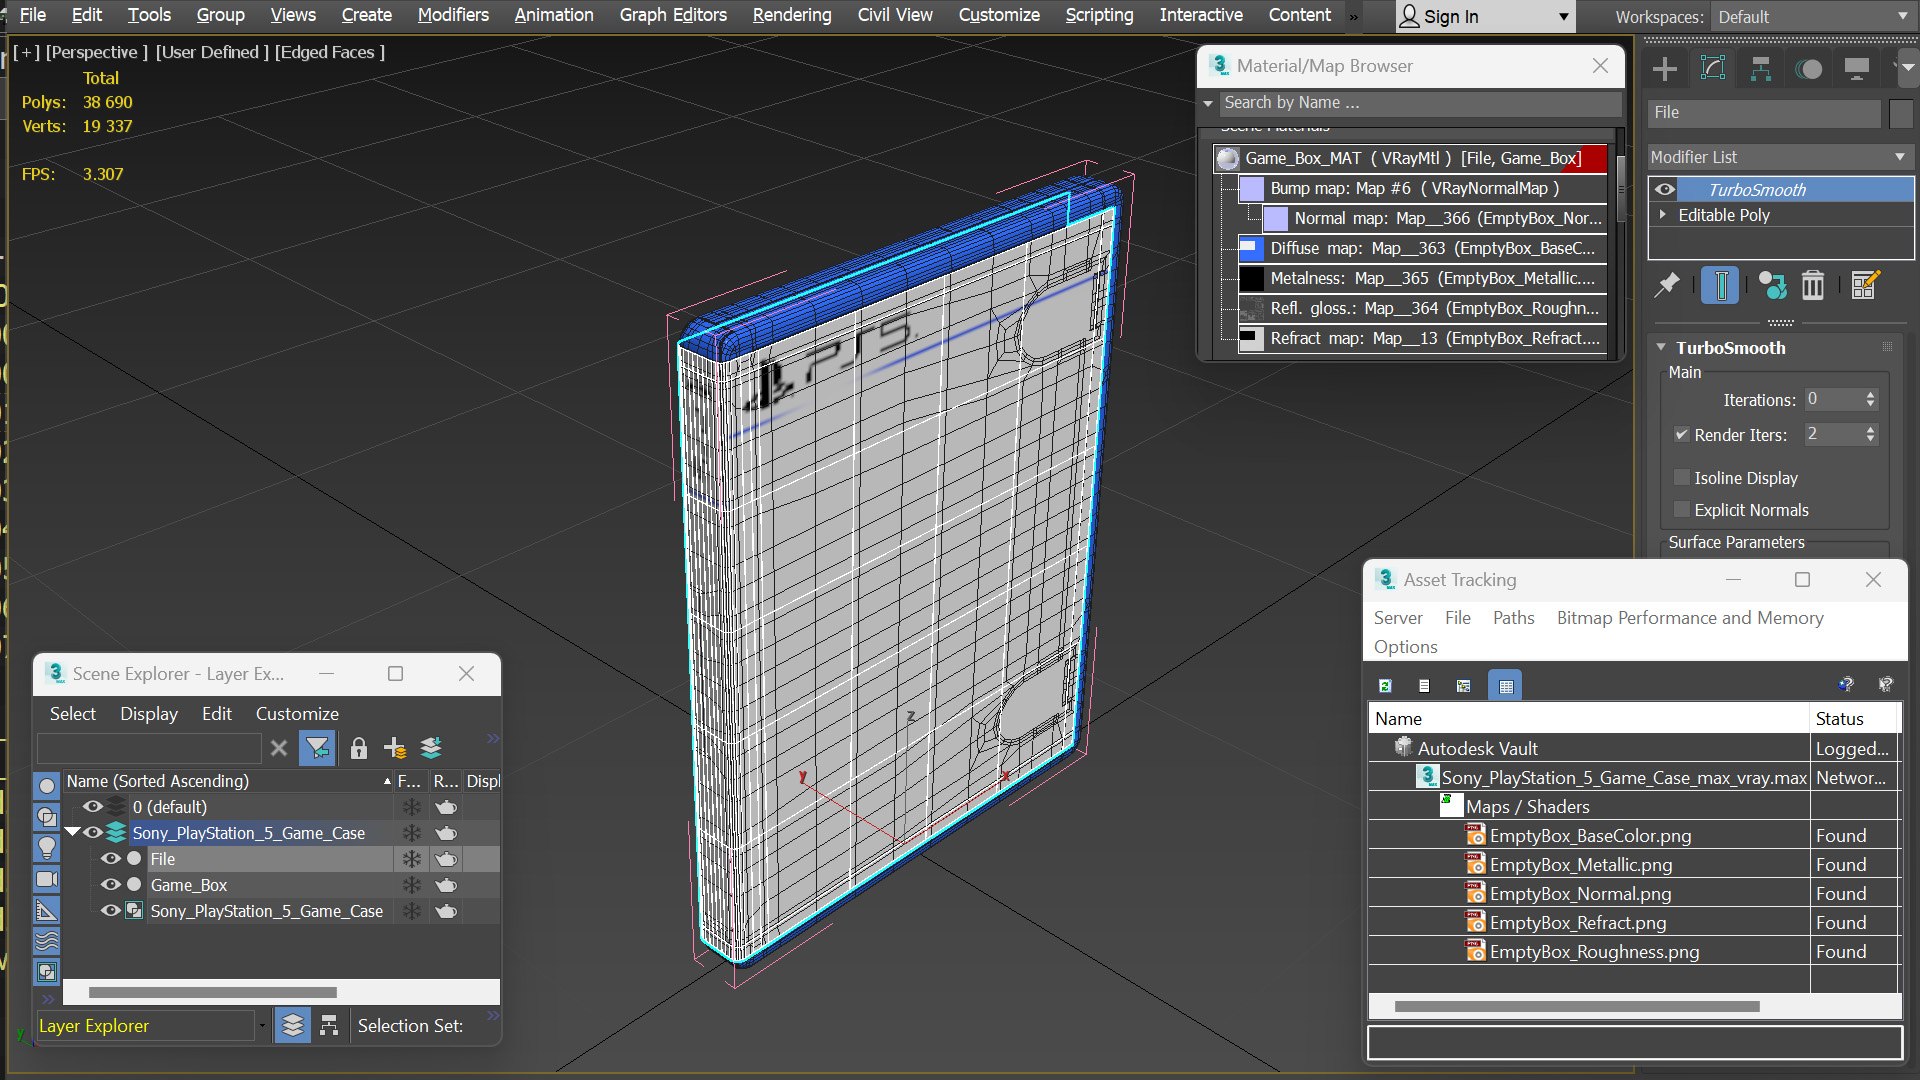
Task: Open the Motion panel icon
Action: coord(1809,69)
